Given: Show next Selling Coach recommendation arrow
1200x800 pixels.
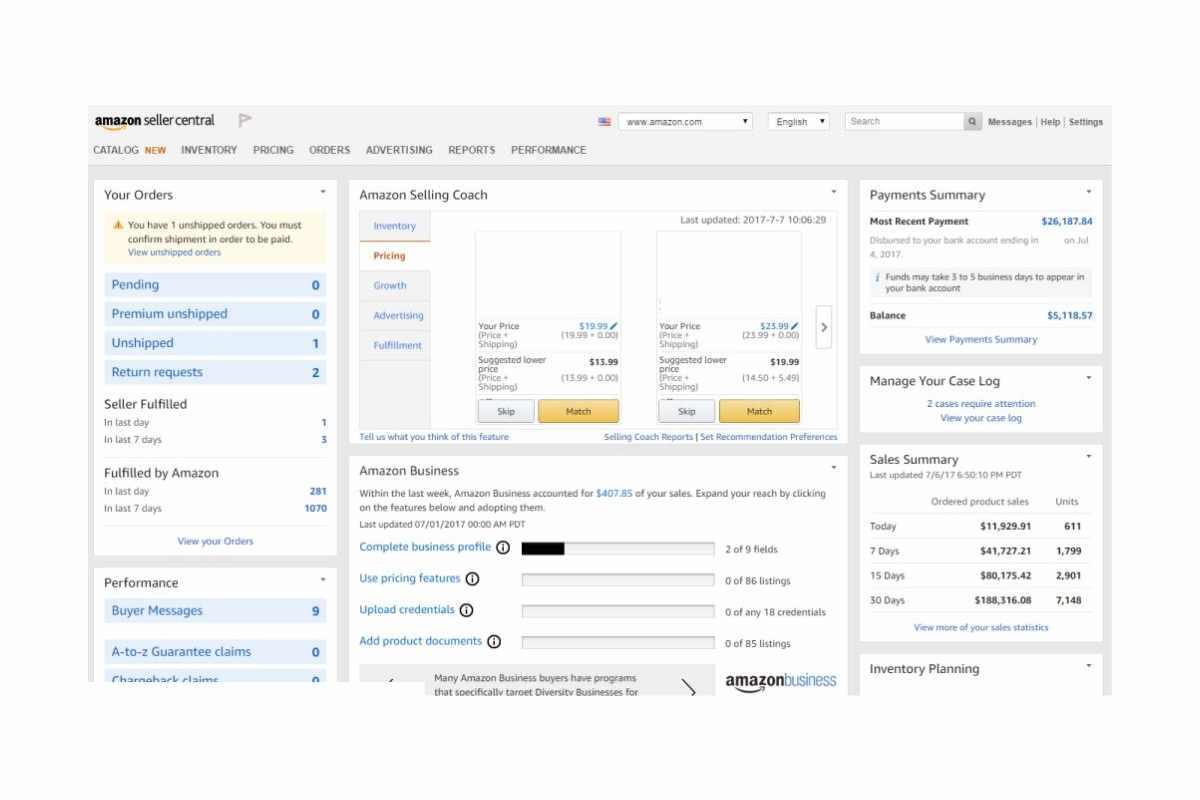Looking at the screenshot, I should [x=823, y=327].
